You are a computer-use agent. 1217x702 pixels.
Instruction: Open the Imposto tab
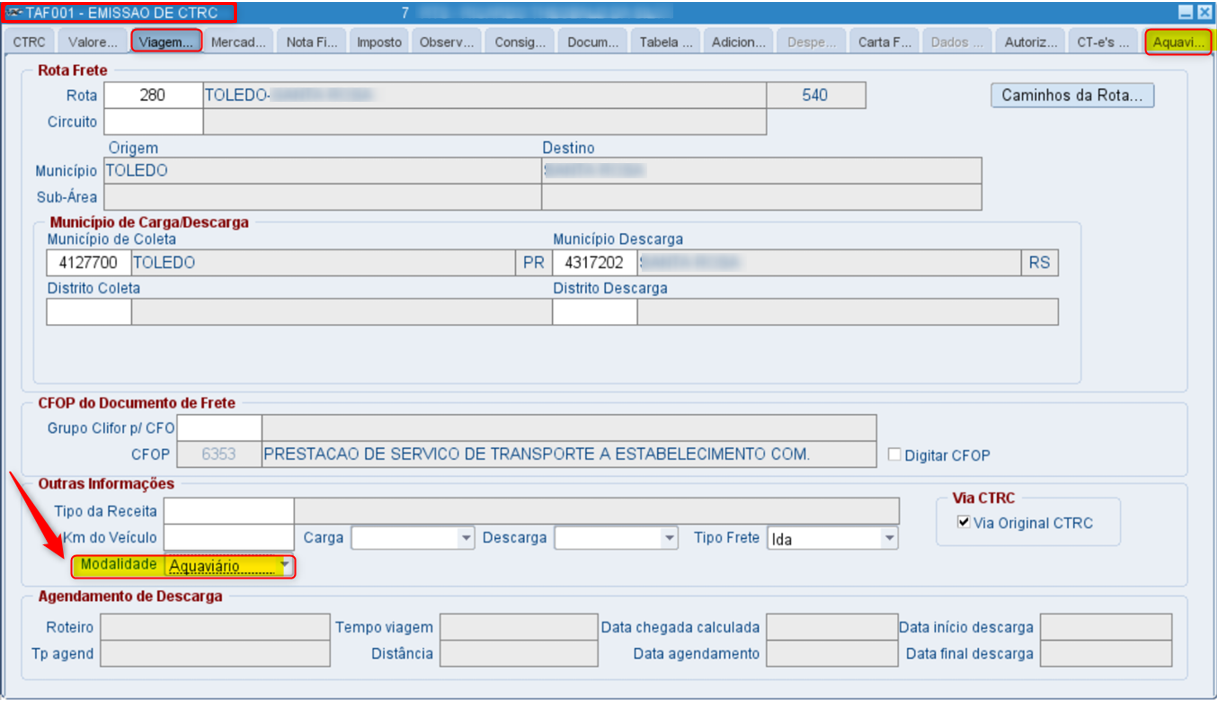pos(379,42)
